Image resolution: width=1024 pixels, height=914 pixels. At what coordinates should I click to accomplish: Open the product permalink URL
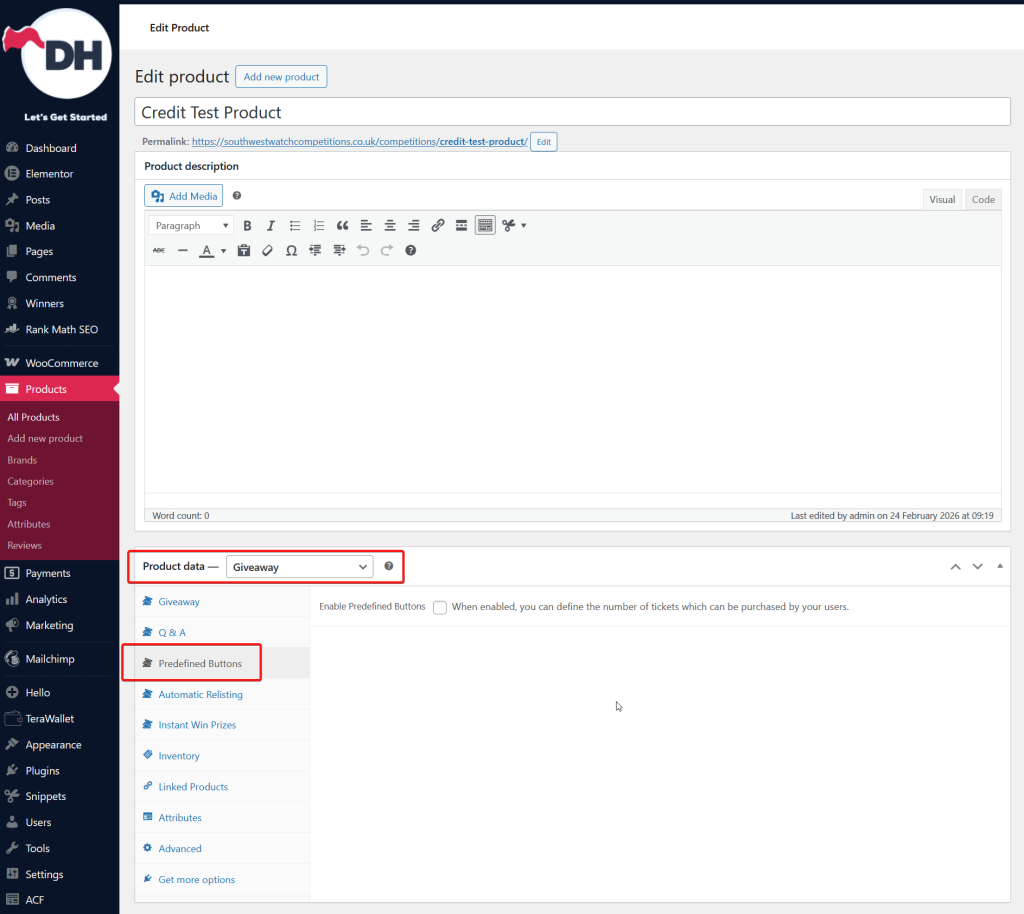coord(359,142)
